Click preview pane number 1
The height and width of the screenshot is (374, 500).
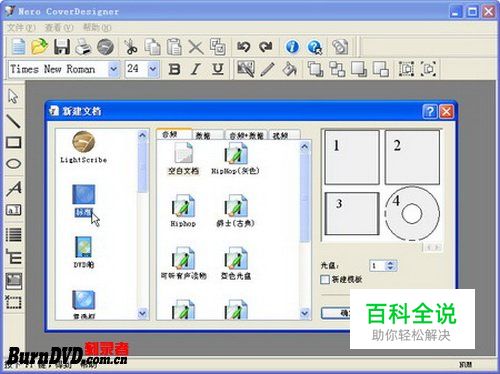(x=352, y=157)
